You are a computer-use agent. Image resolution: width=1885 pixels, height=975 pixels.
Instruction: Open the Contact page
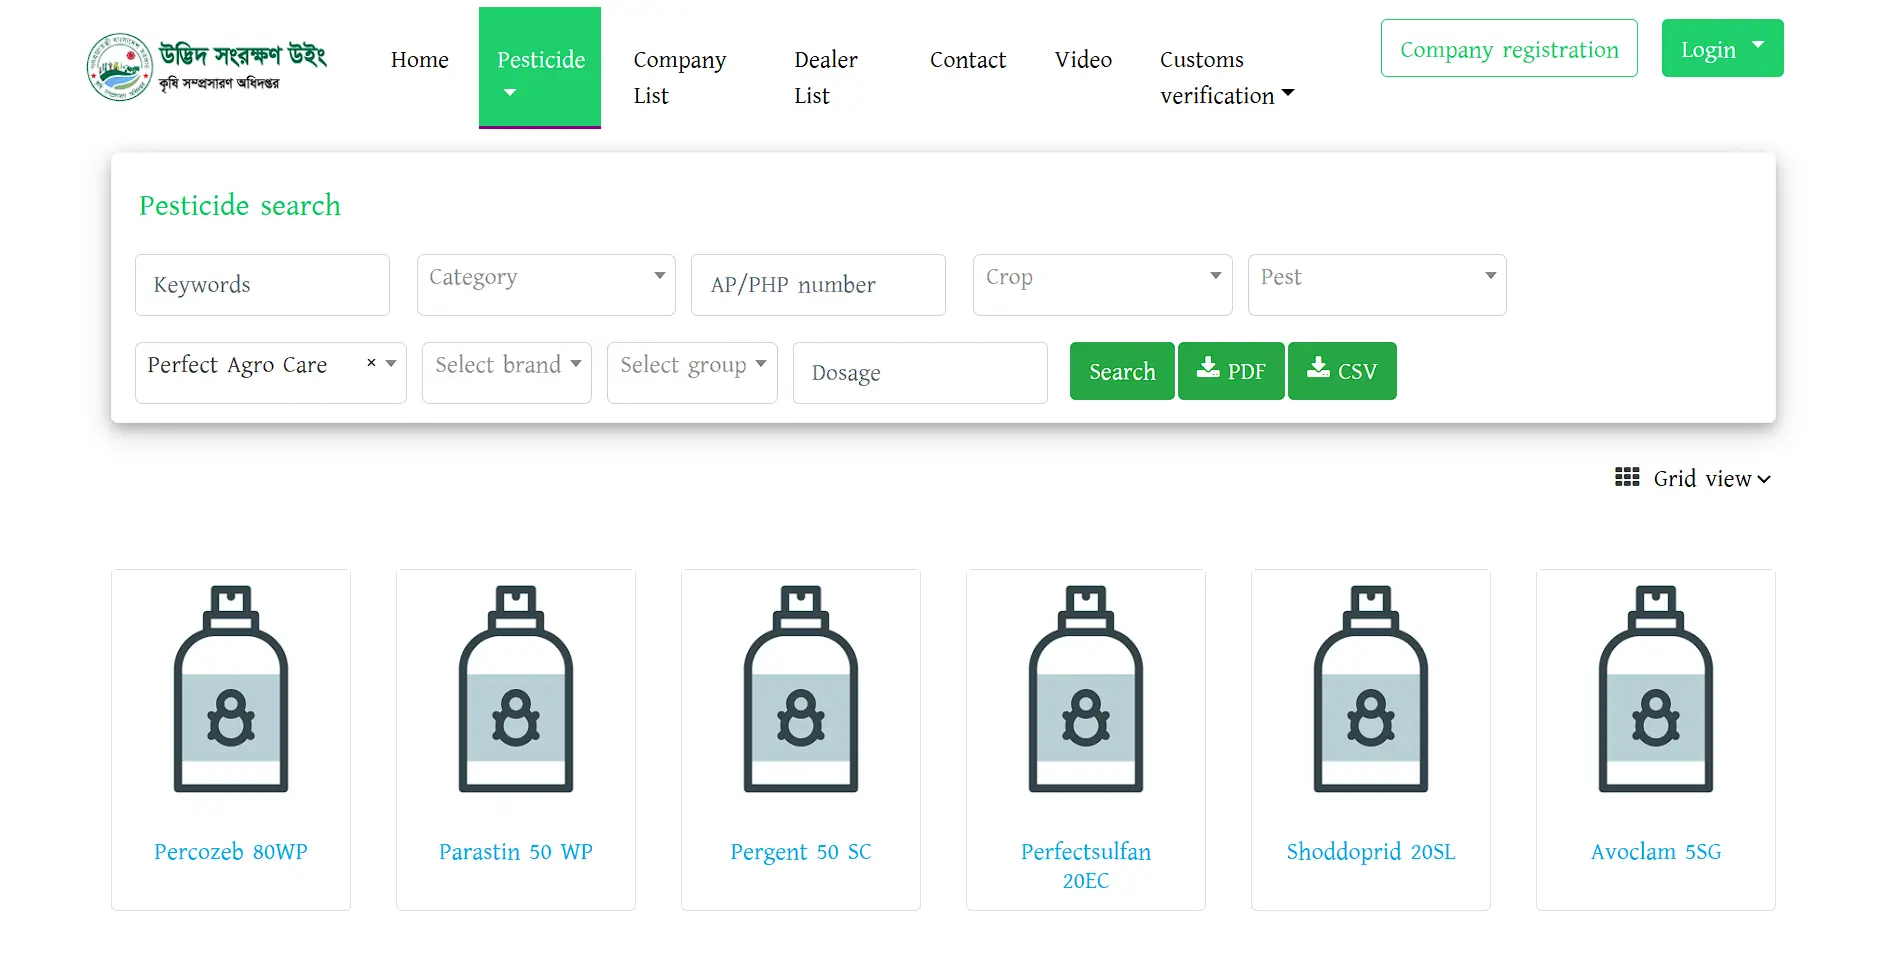(x=968, y=60)
